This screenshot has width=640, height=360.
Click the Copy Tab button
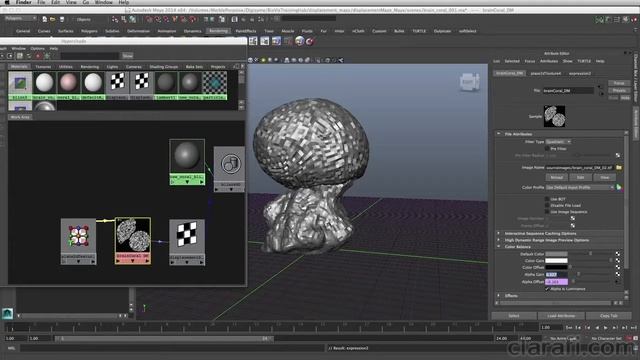click(x=609, y=316)
